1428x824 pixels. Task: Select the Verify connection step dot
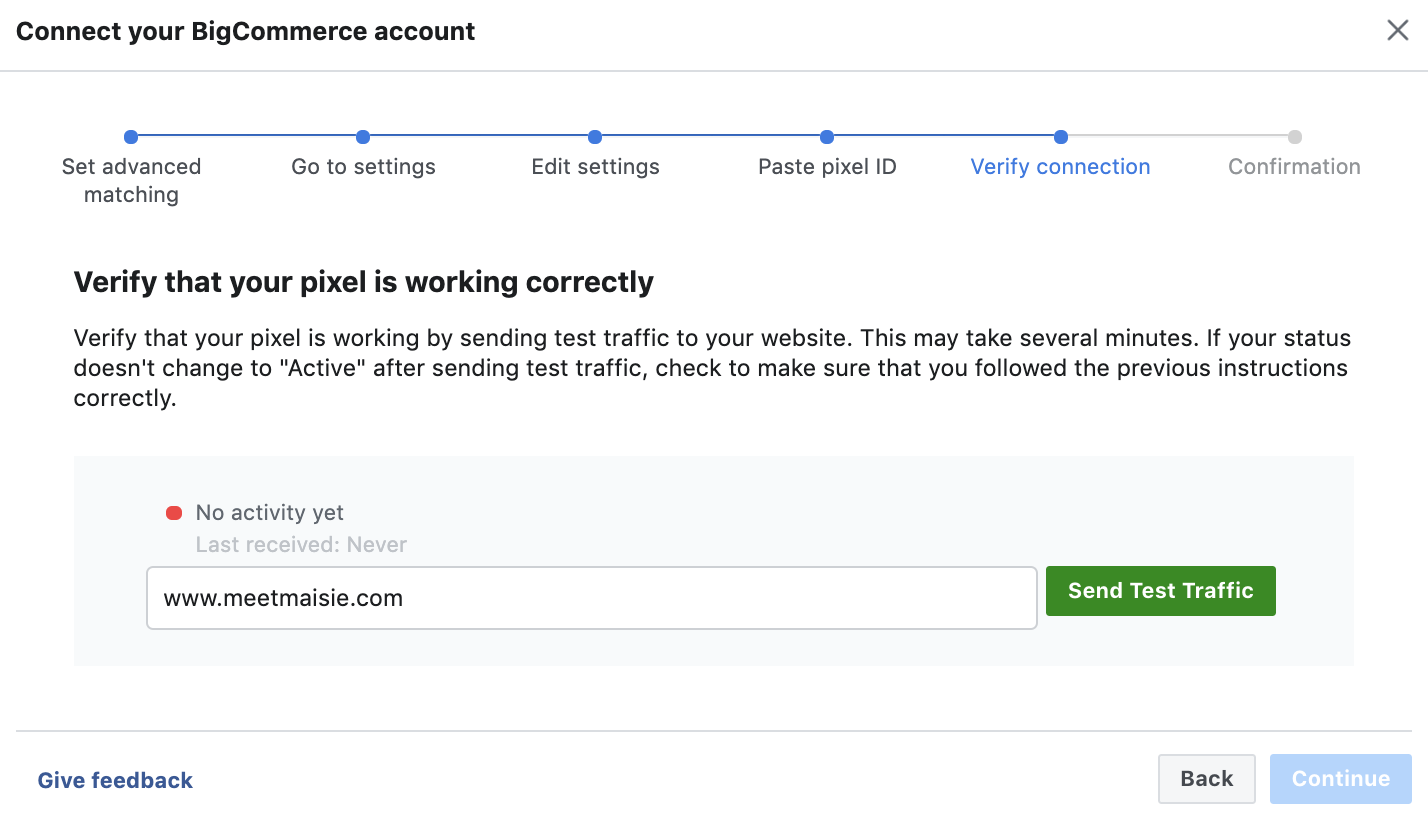click(x=1061, y=137)
